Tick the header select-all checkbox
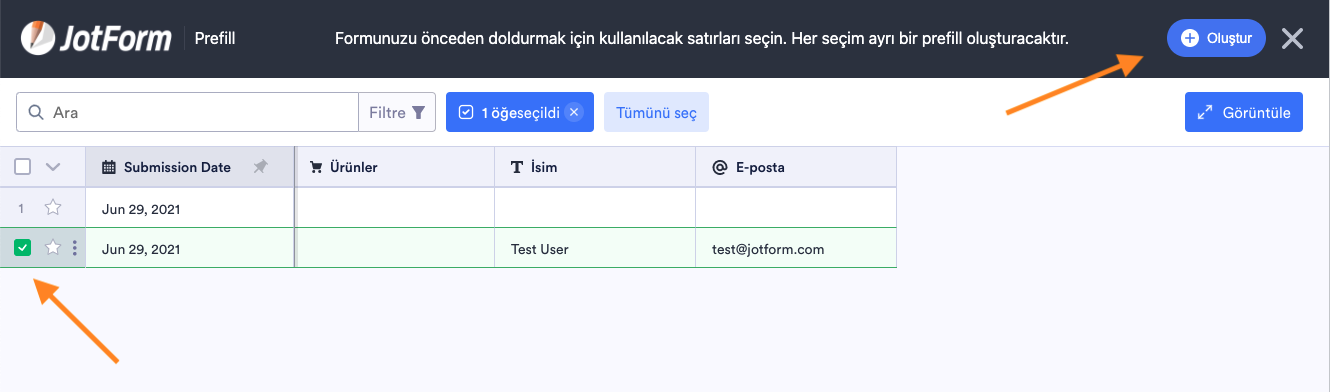Viewport: 1330px width, 392px height. [23, 167]
